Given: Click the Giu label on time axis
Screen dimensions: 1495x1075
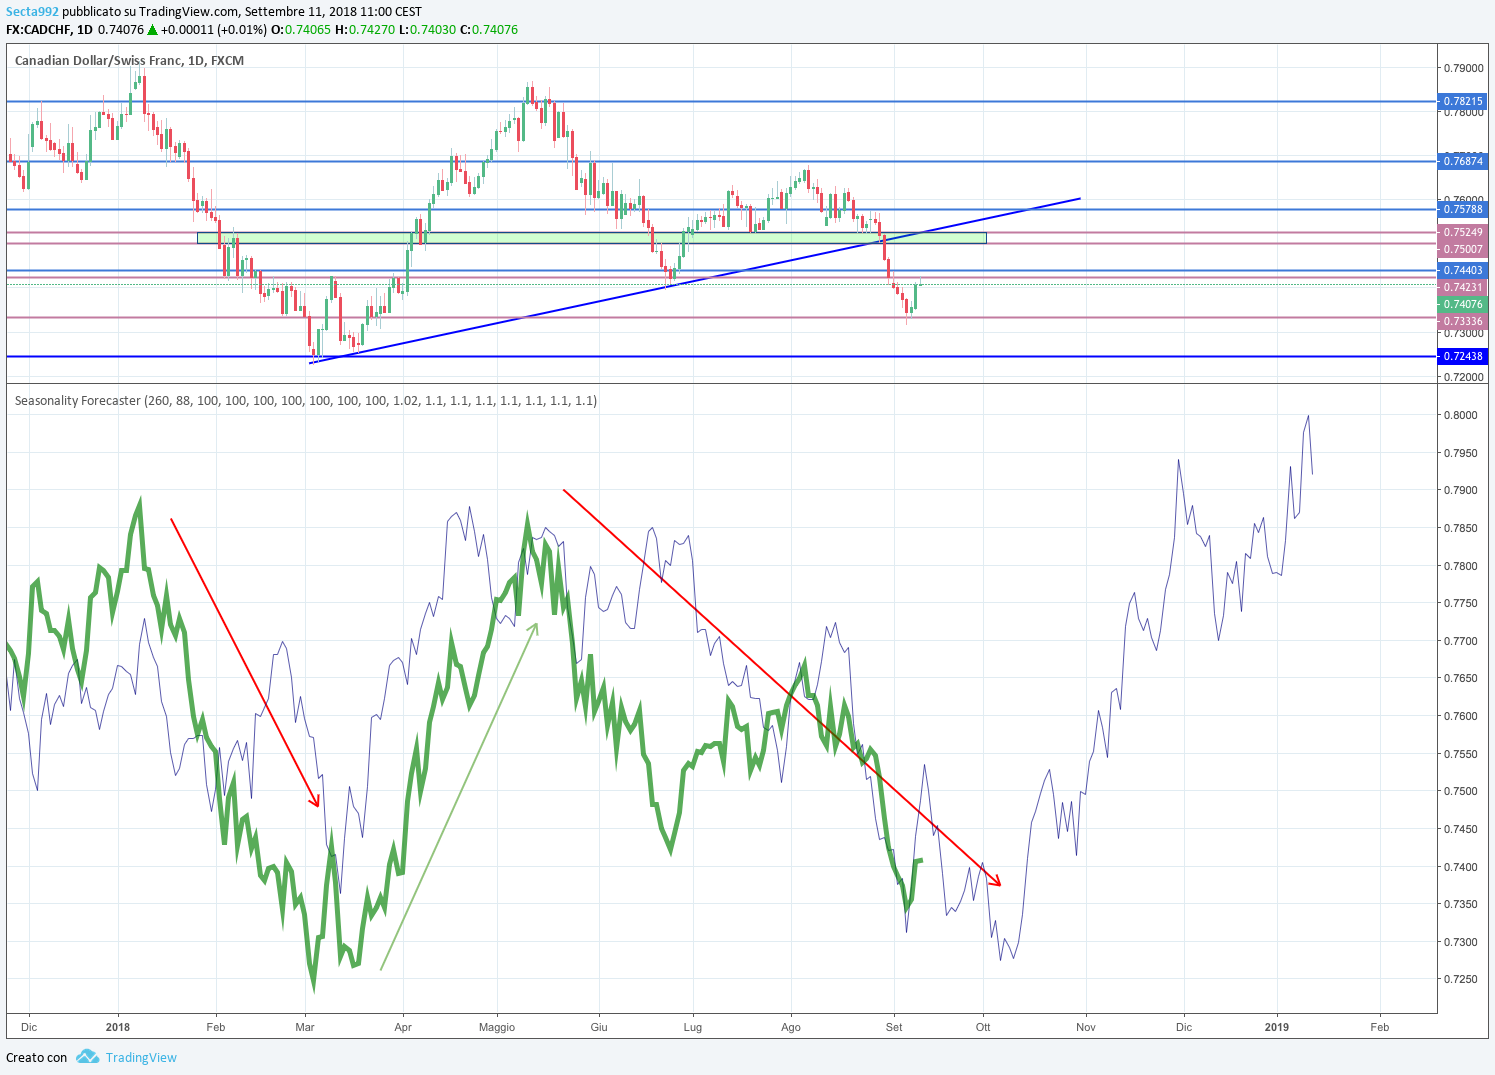Looking at the screenshot, I should click(x=599, y=1027).
